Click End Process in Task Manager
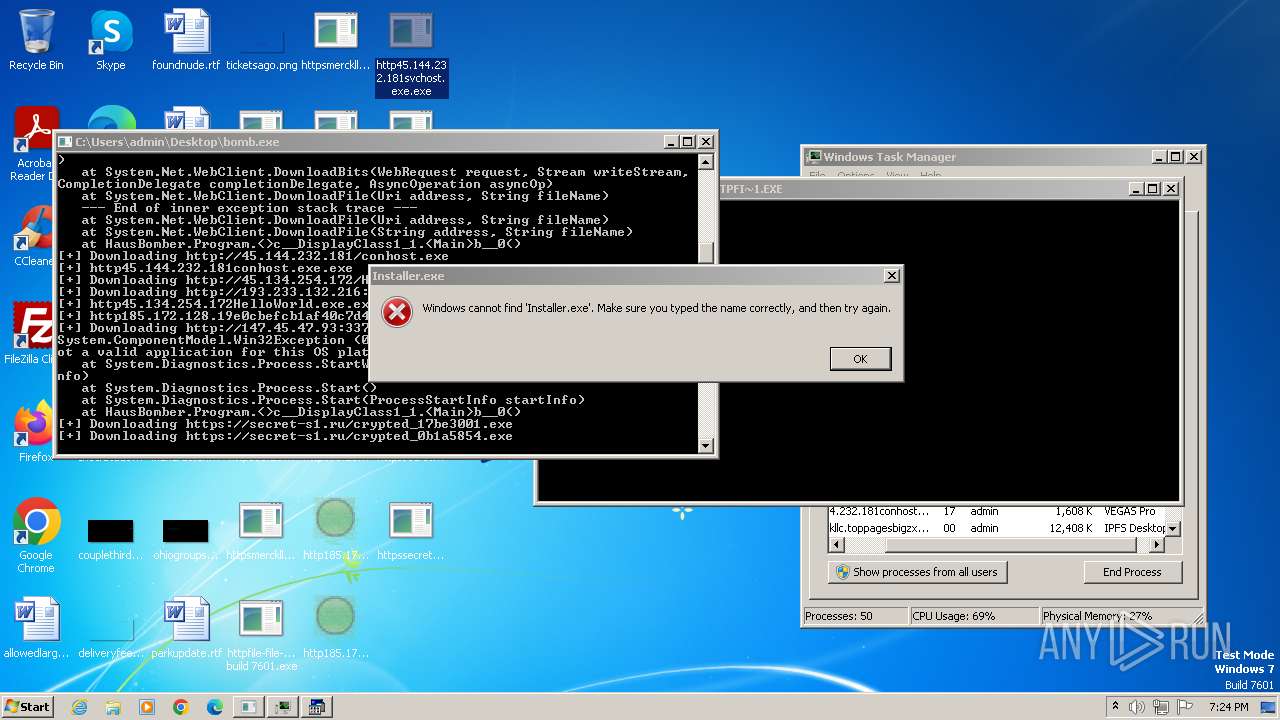The height and width of the screenshot is (720, 1280). [x=1132, y=572]
